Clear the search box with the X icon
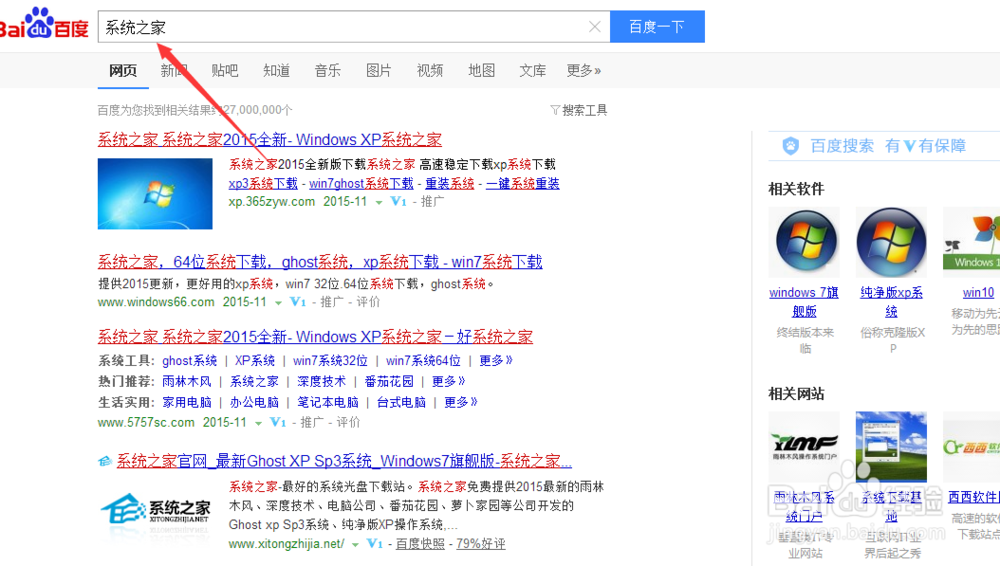The image size is (1000, 566). pos(594,27)
